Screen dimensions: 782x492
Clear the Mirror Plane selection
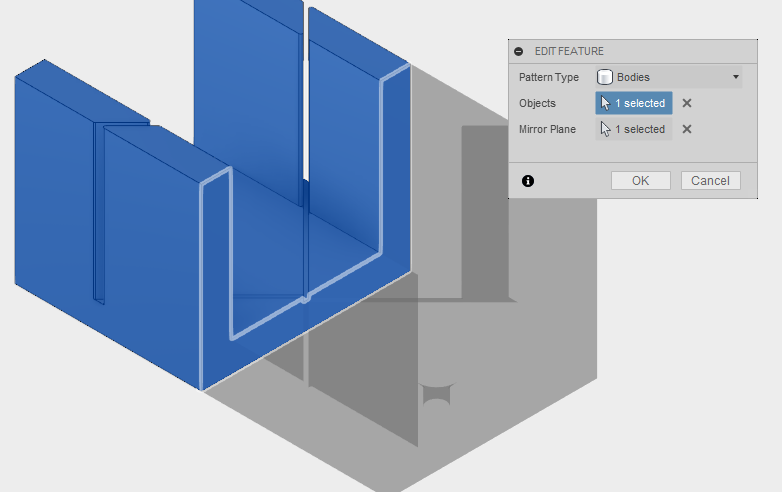click(687, 129)
